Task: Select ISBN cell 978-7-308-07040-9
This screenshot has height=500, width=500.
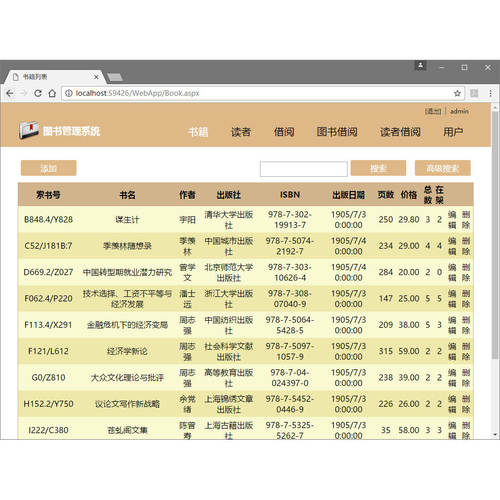Action: click(x=290, y=299)
